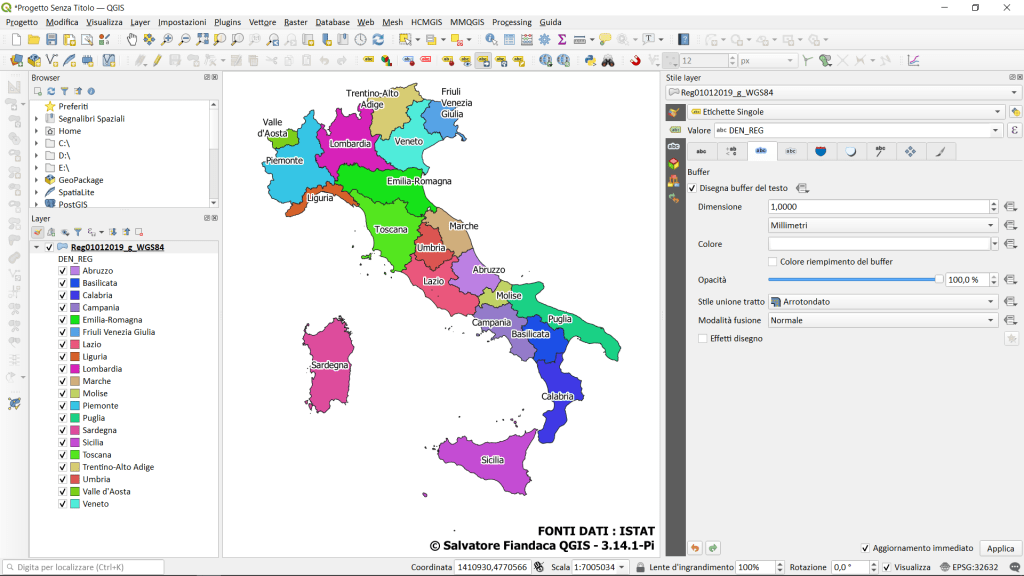The width and height of the screenshot is (1024, 576).
Task: Toggle the snapping magnet icon
Action: pos(635,60)
